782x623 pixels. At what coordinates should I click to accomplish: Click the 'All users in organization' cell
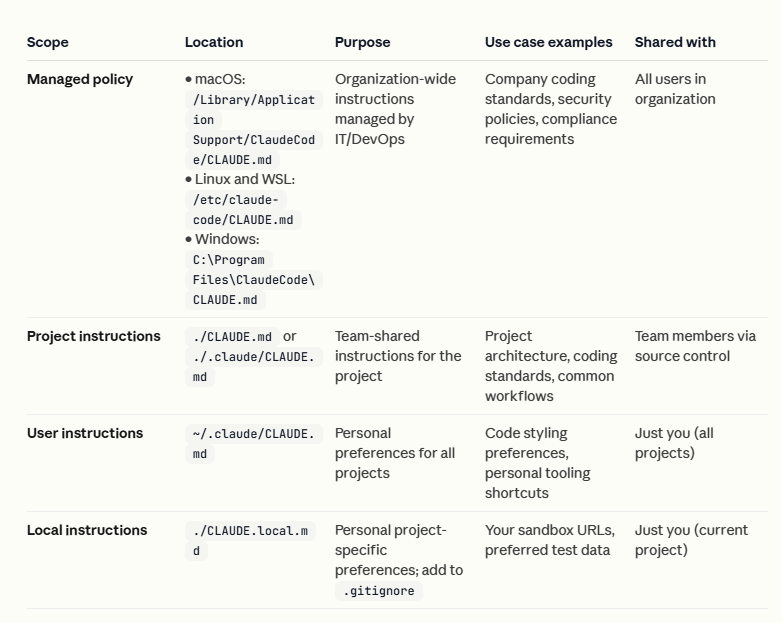click(x=675, y=89)
